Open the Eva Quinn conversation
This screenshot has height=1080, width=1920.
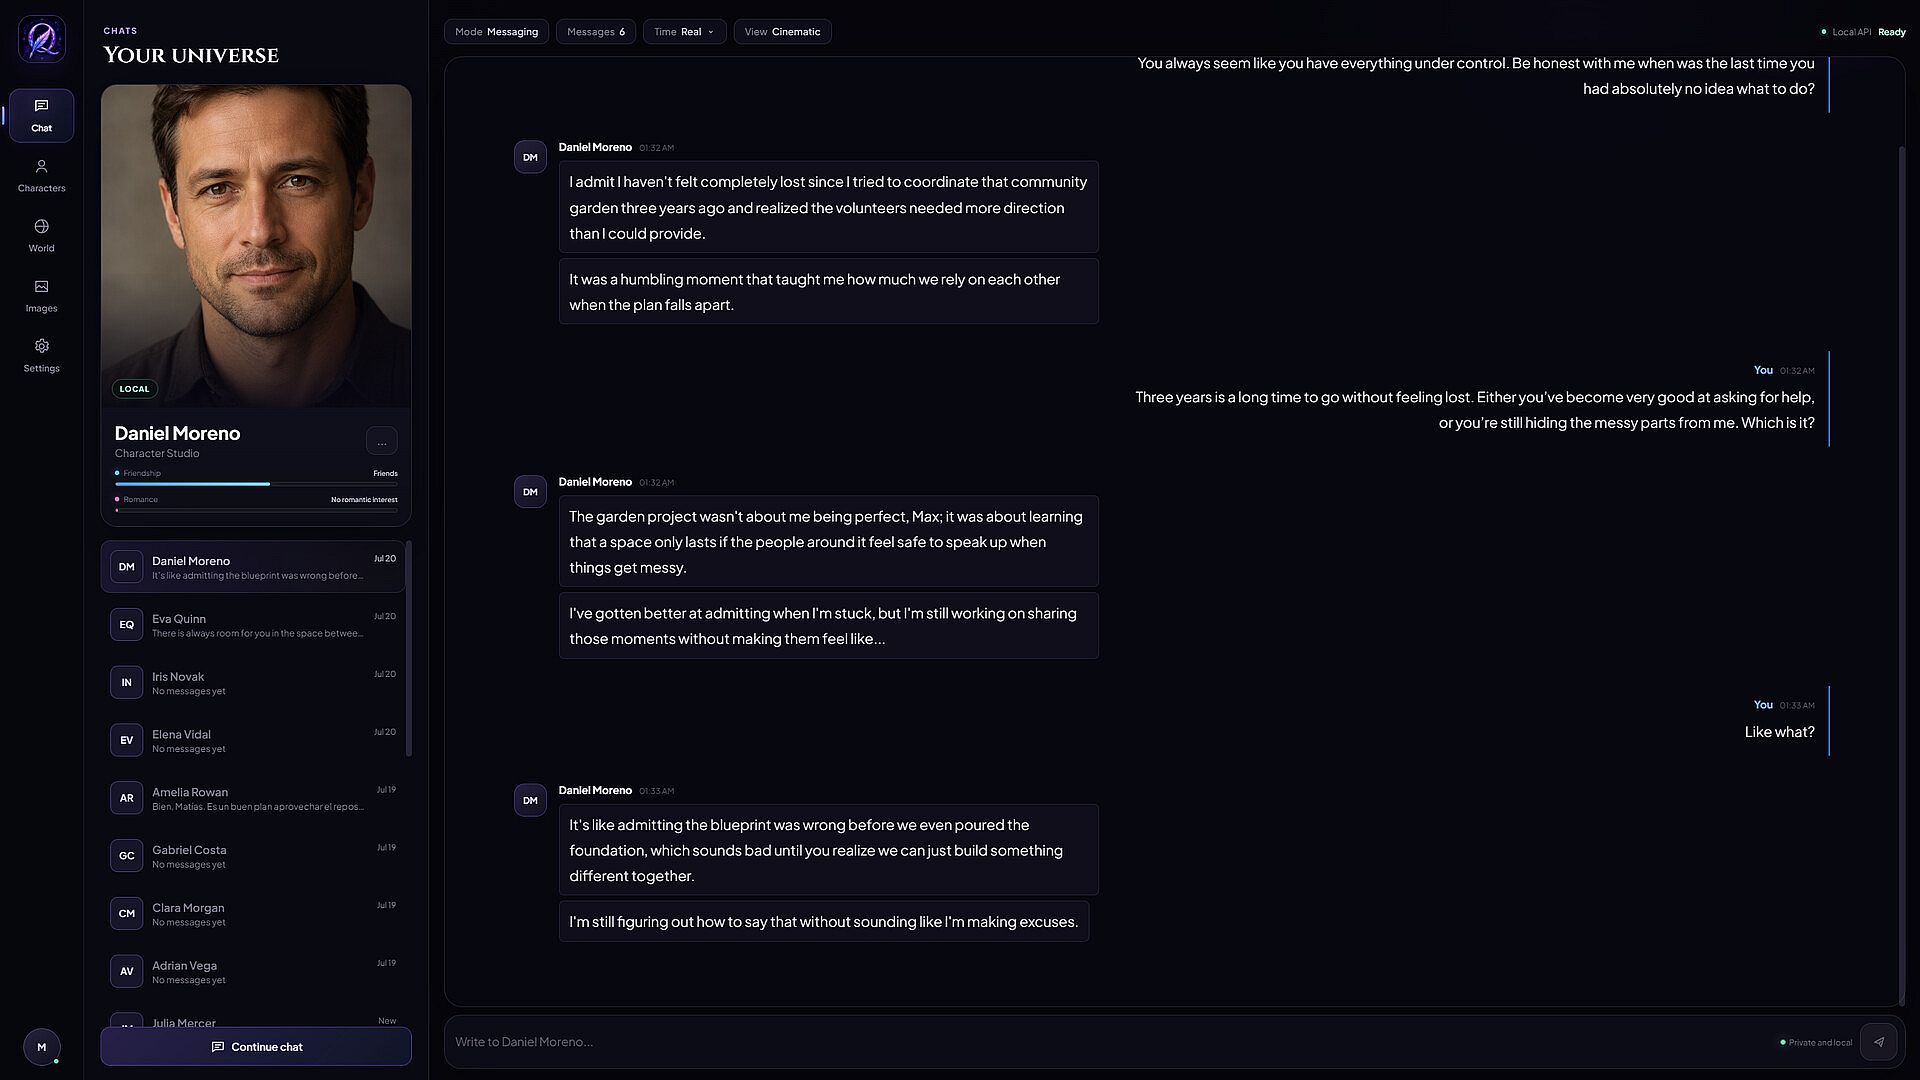coord(253,625)
